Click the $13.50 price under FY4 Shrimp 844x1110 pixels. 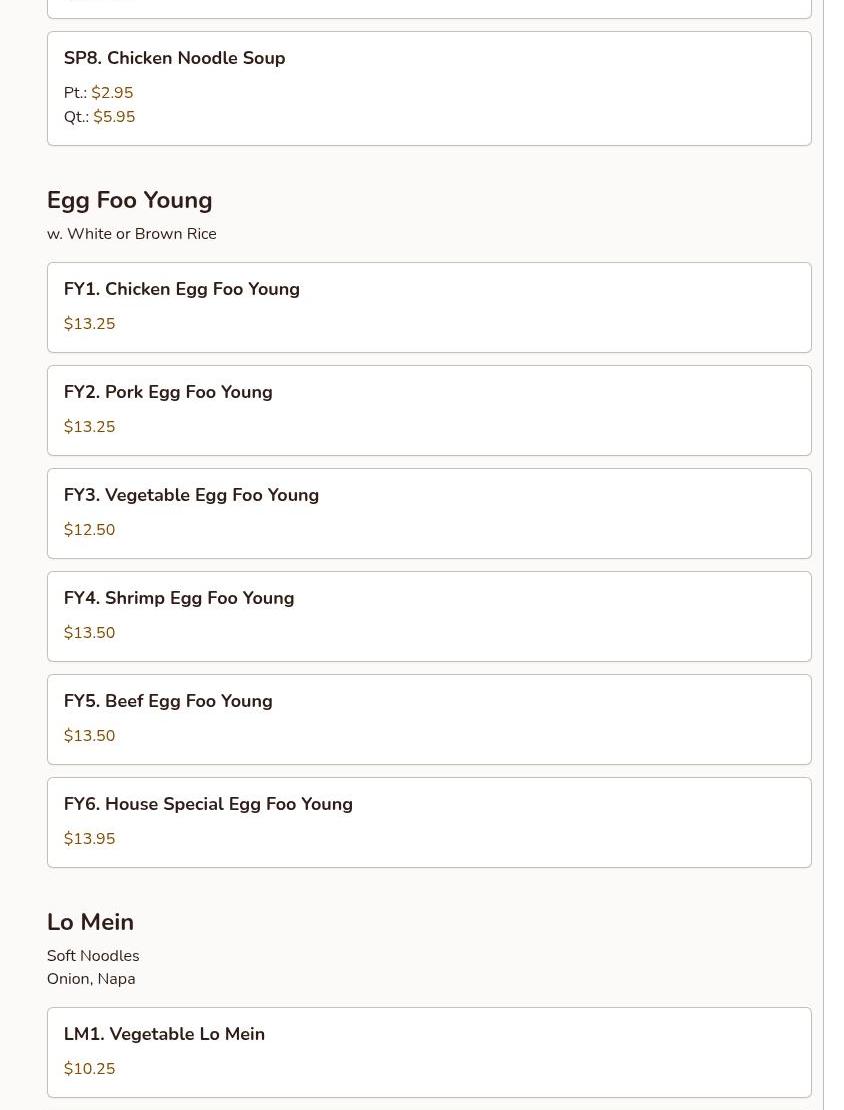pos(89,633)
